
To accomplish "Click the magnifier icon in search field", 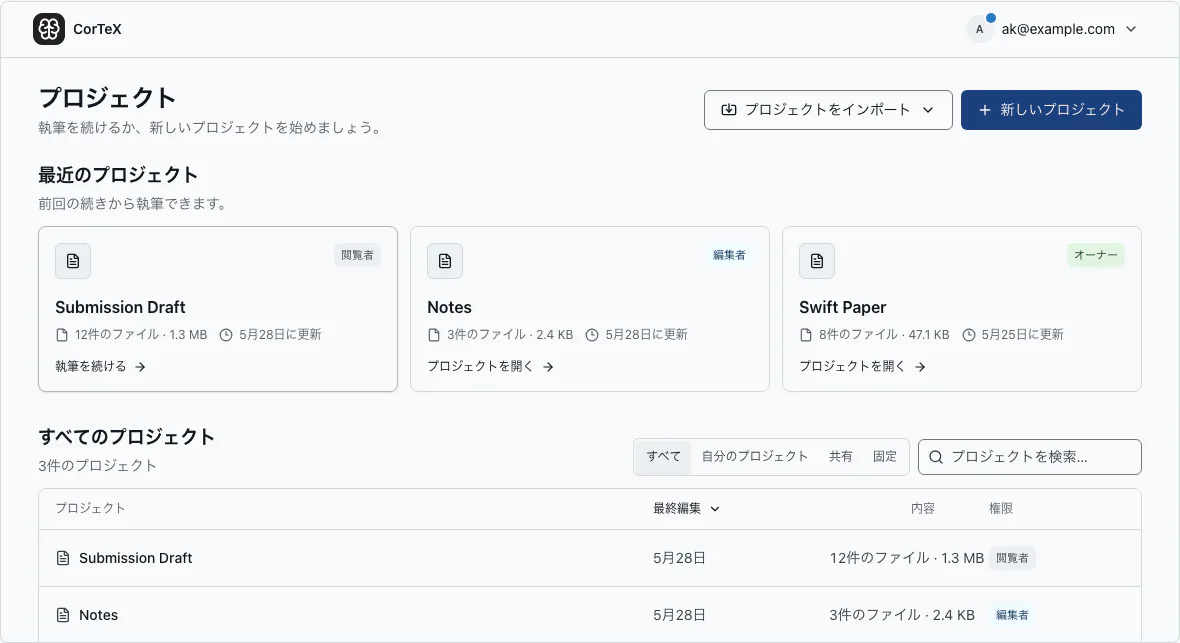I will click(x=935, y=457).
